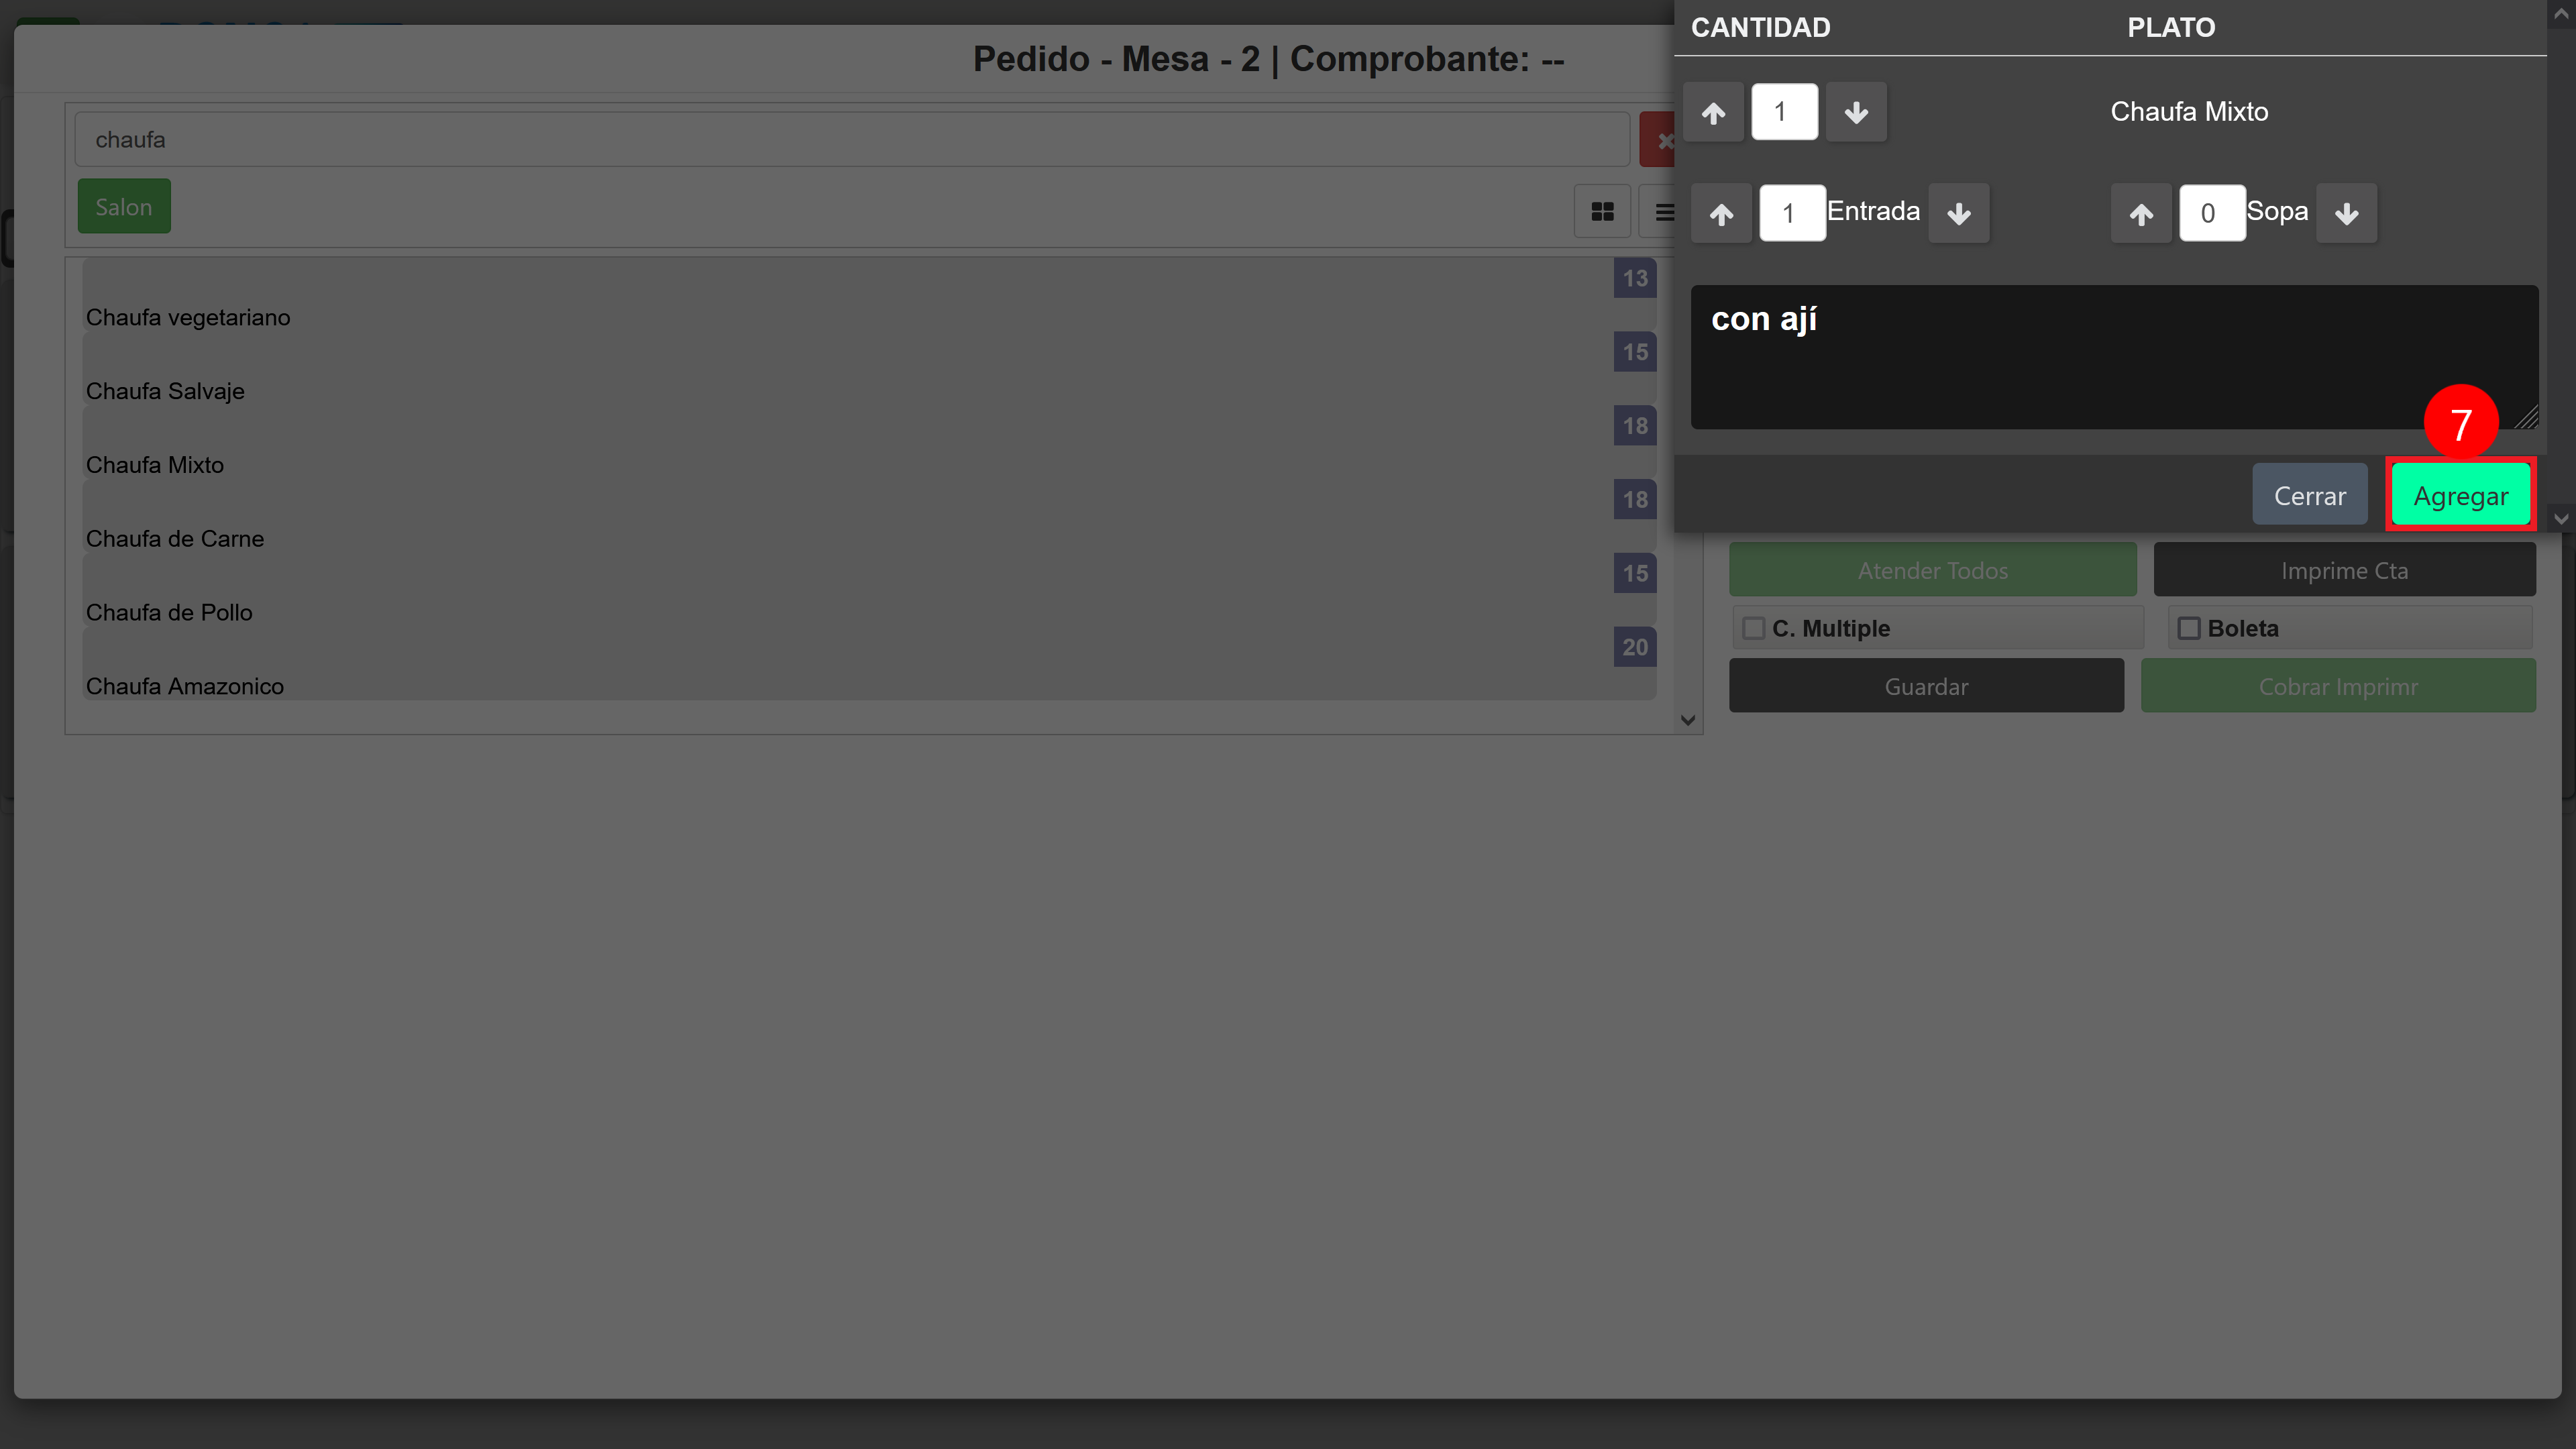The height and width of the screenshot is (1449, 2576).
Task: Click the Guardar button
Action: (1926, 686)
